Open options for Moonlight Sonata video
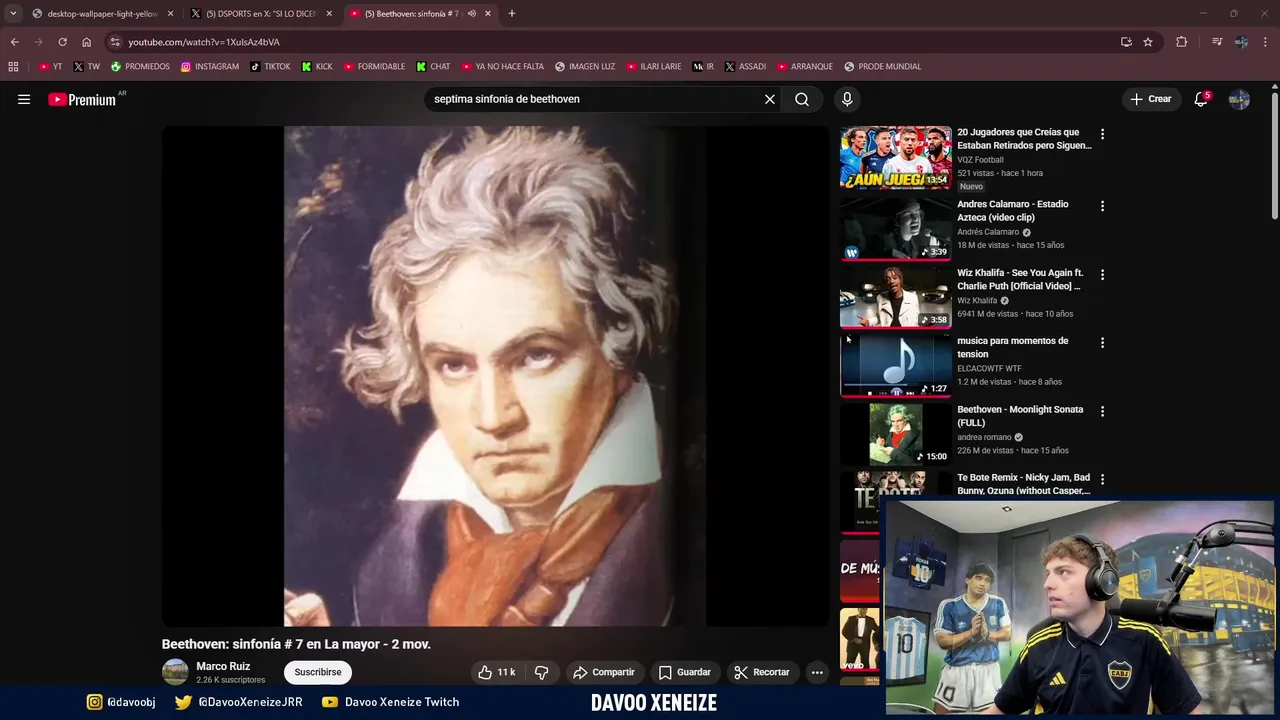Viewport: 1280px width, 720px height. click(x=1102, y=411)
